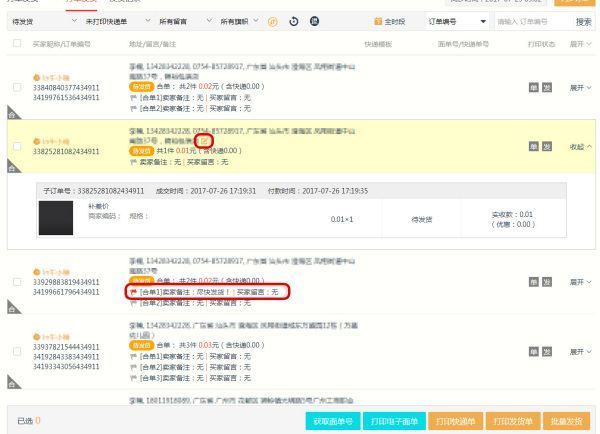Image resolution: width=600 pixels, height=434 pixels.
Task: Click the 发 status icon in first order
Action: pyautogui.click(x=547, y=88)
